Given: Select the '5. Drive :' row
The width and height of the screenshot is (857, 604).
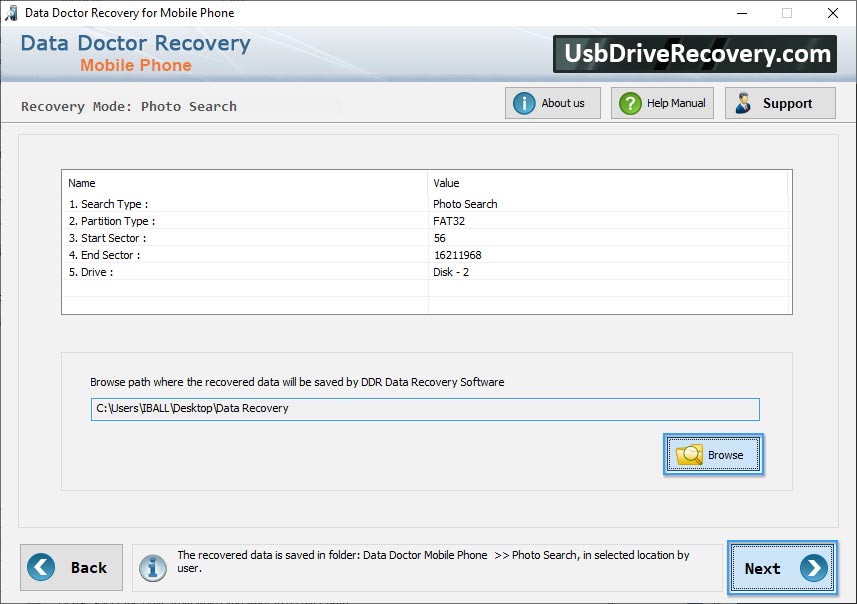Looking at the screenshot, I should (426, 272).
